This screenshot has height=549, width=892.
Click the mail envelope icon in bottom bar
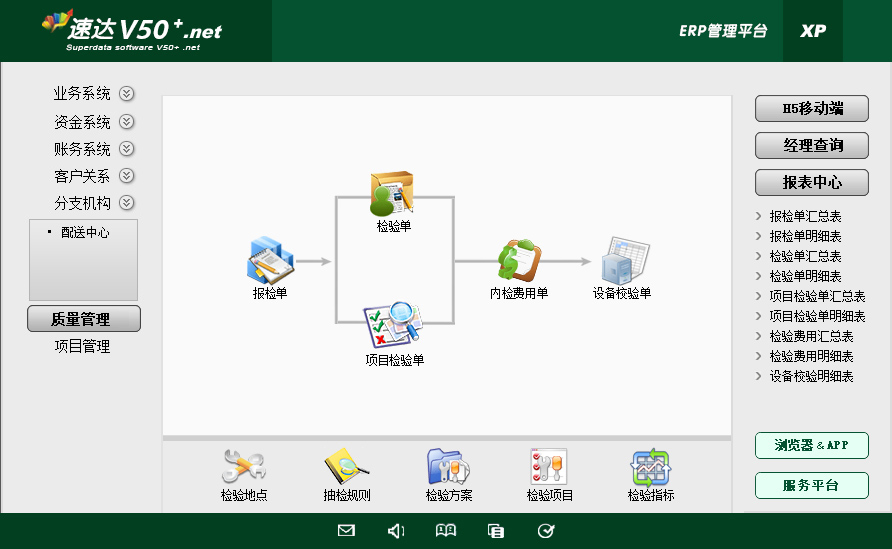point(346,531)
